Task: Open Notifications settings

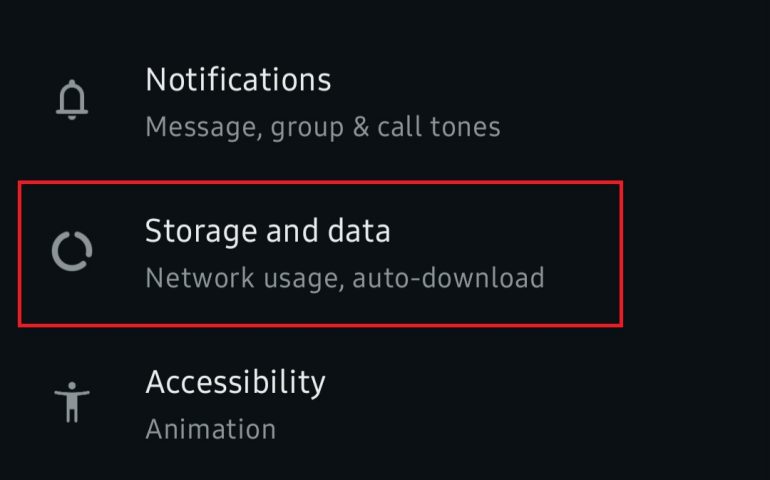Action: click(238, 80)
